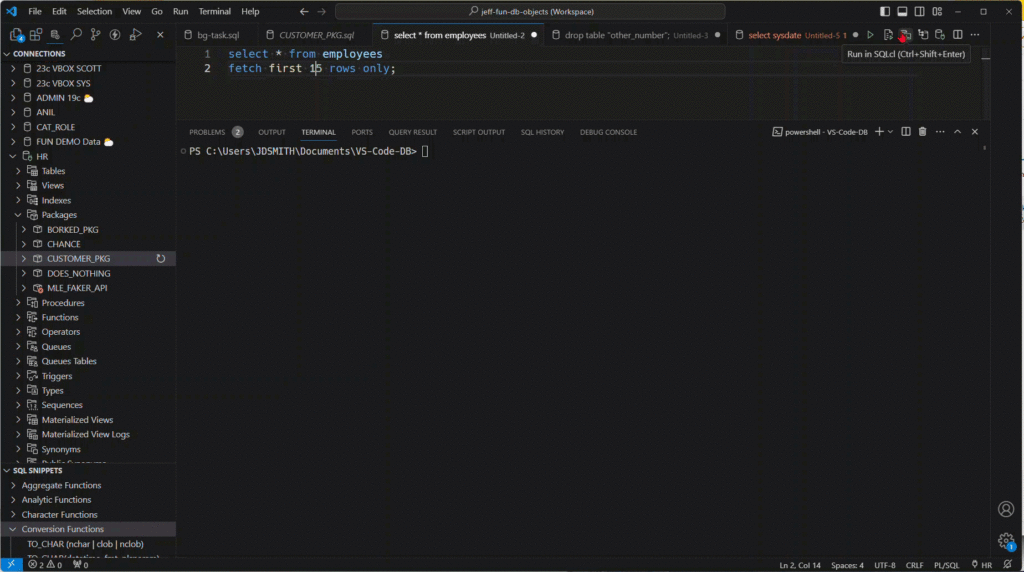The image size is (1024, 572).
Task: Open terminal panel more actions ellipsis
Action: click(x=940, y=132)
